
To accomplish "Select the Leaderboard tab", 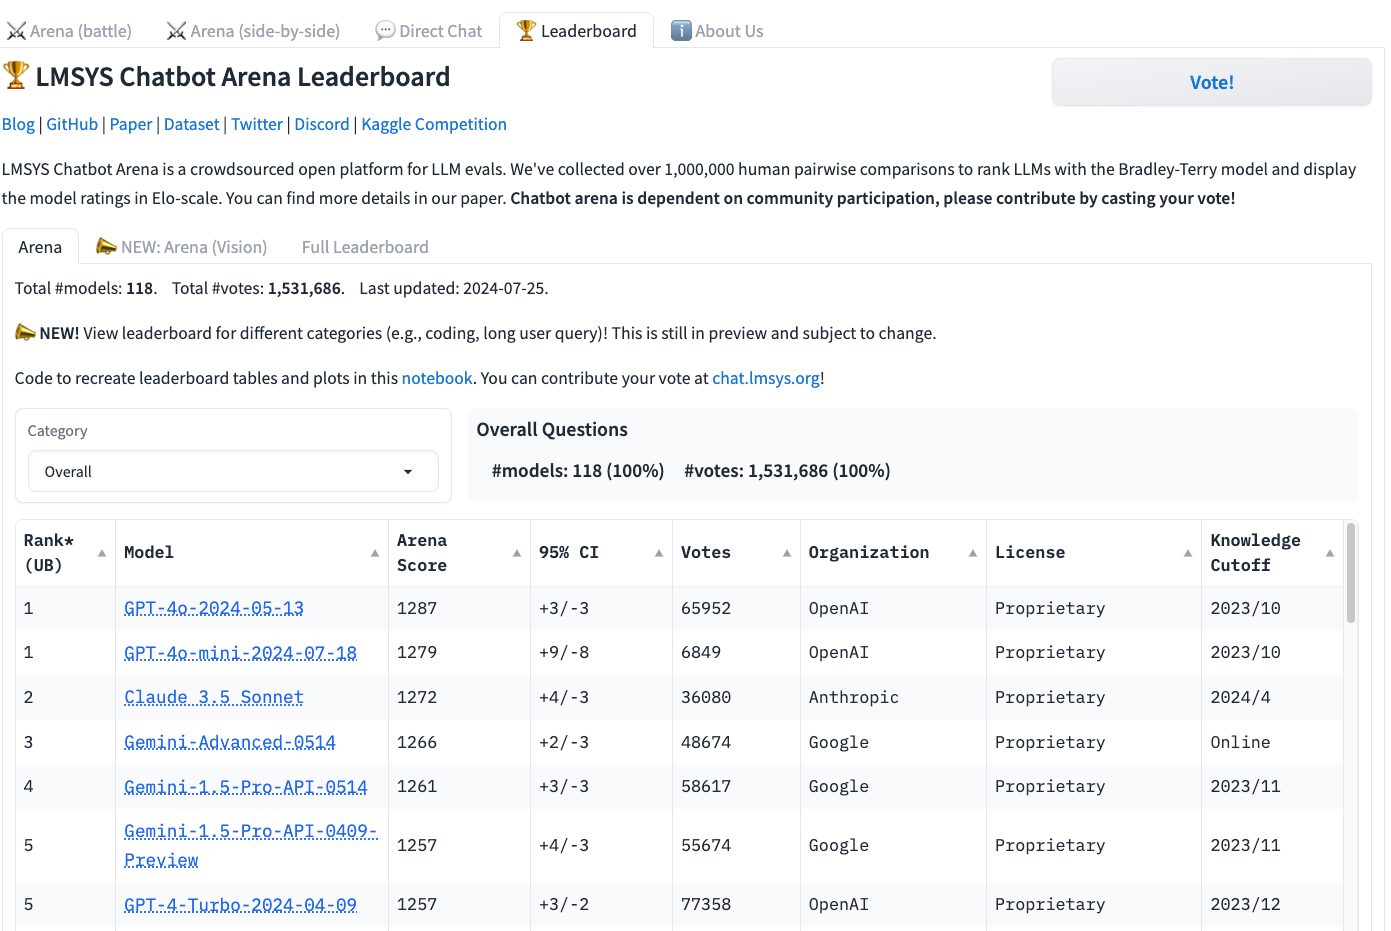I will pos(577,31).
